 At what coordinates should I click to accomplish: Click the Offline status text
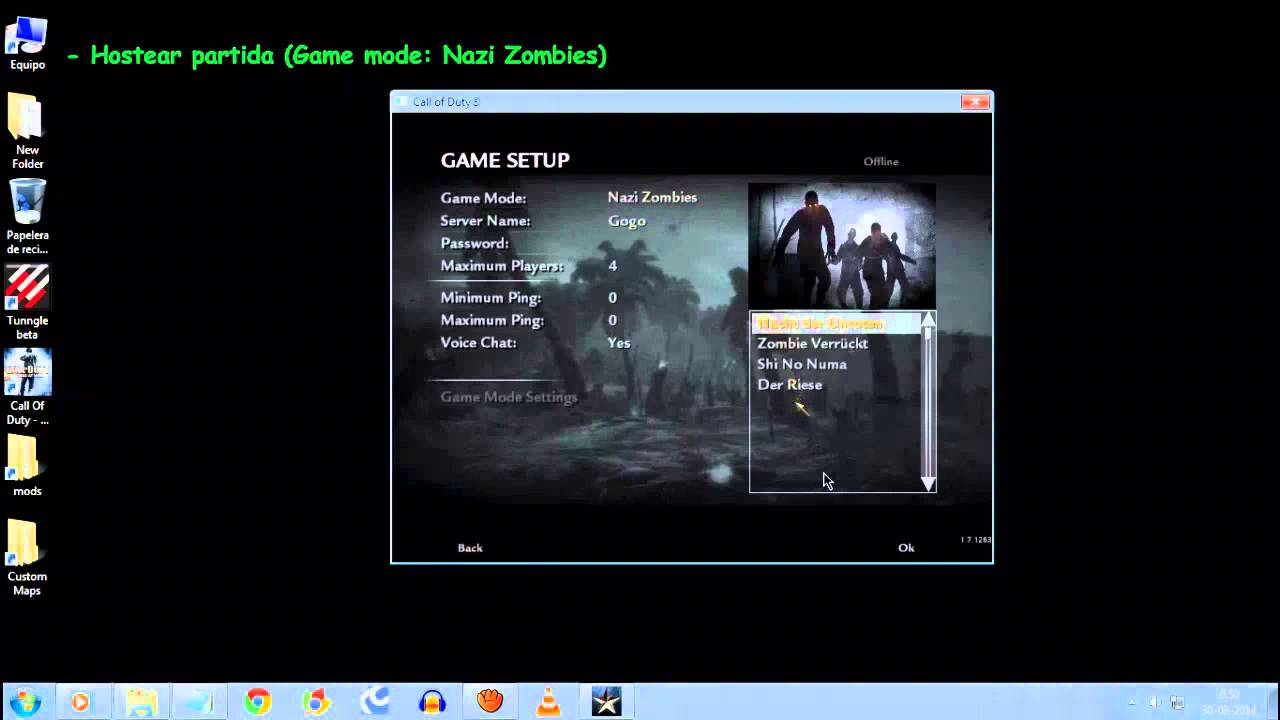(x=881, y=162)
